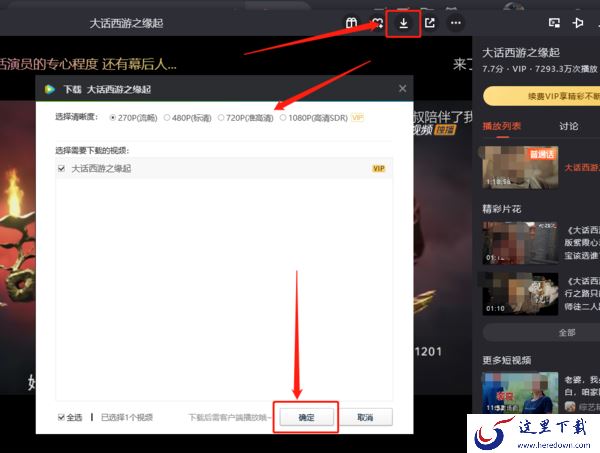Click the 7.7分 rating info line

[x=540, y=69]
